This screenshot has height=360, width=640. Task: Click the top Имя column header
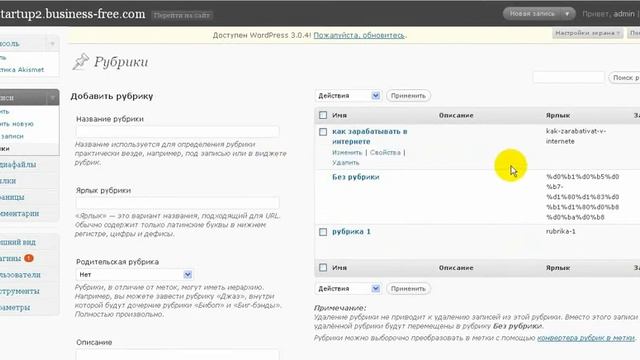click(x=339, y=116)
